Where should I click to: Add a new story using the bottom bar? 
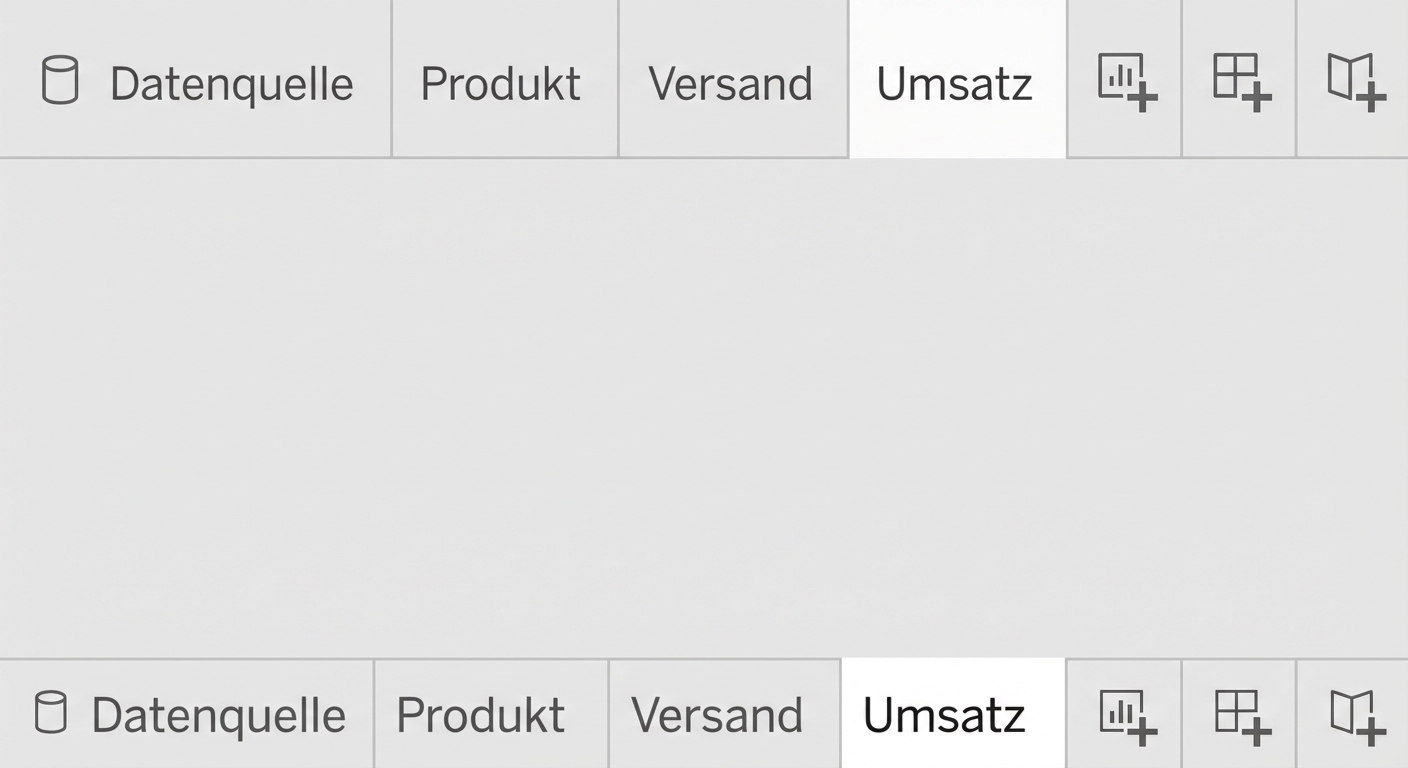[1356, 715]
